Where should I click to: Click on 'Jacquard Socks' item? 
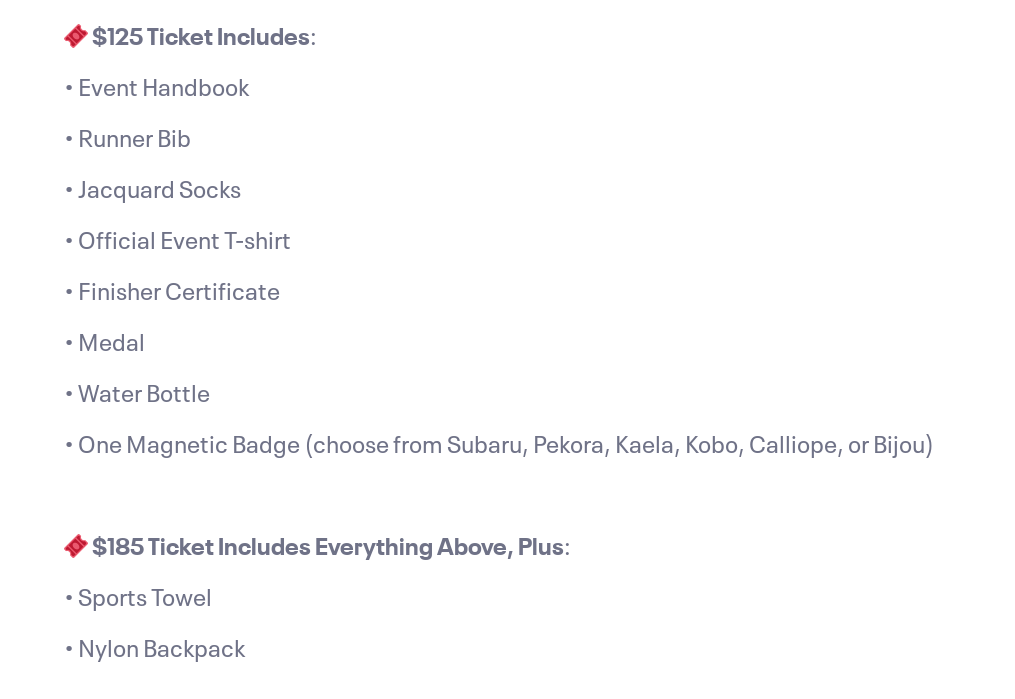tap(159, 190)
